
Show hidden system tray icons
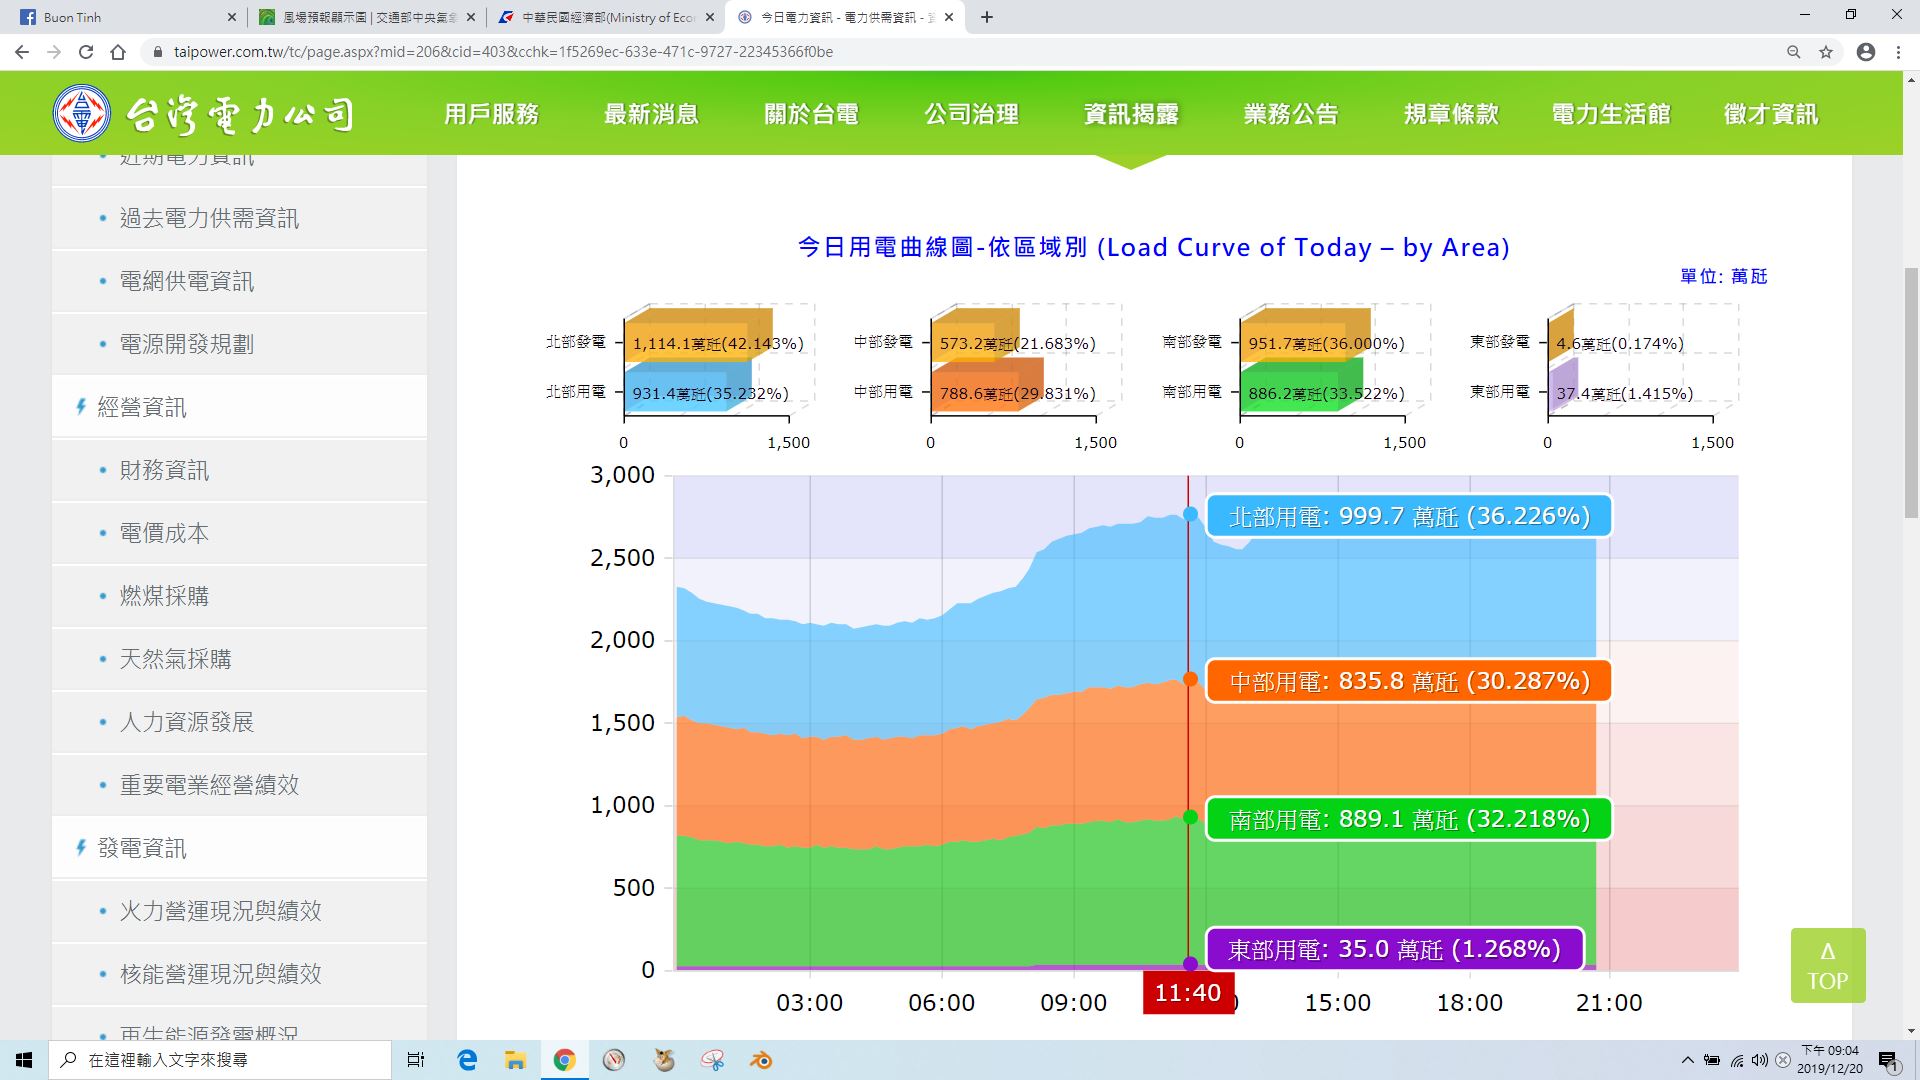pos(1688,1060)
